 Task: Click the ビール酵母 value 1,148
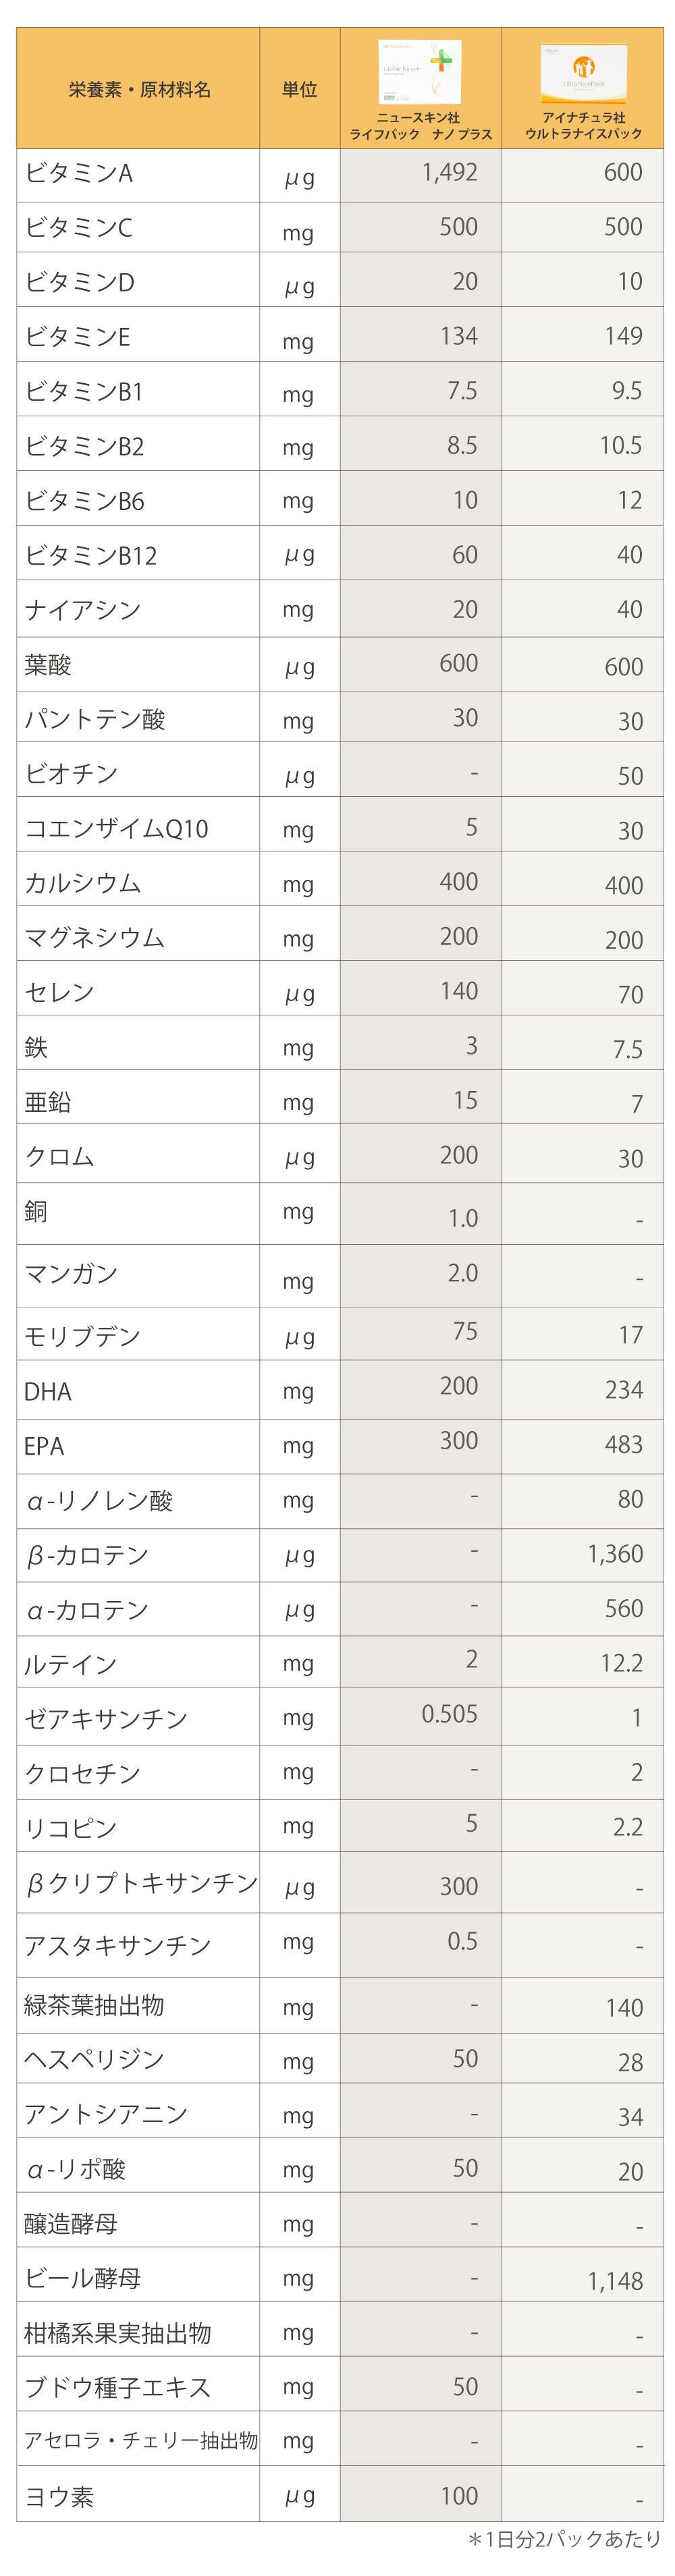coord(615,2281)
